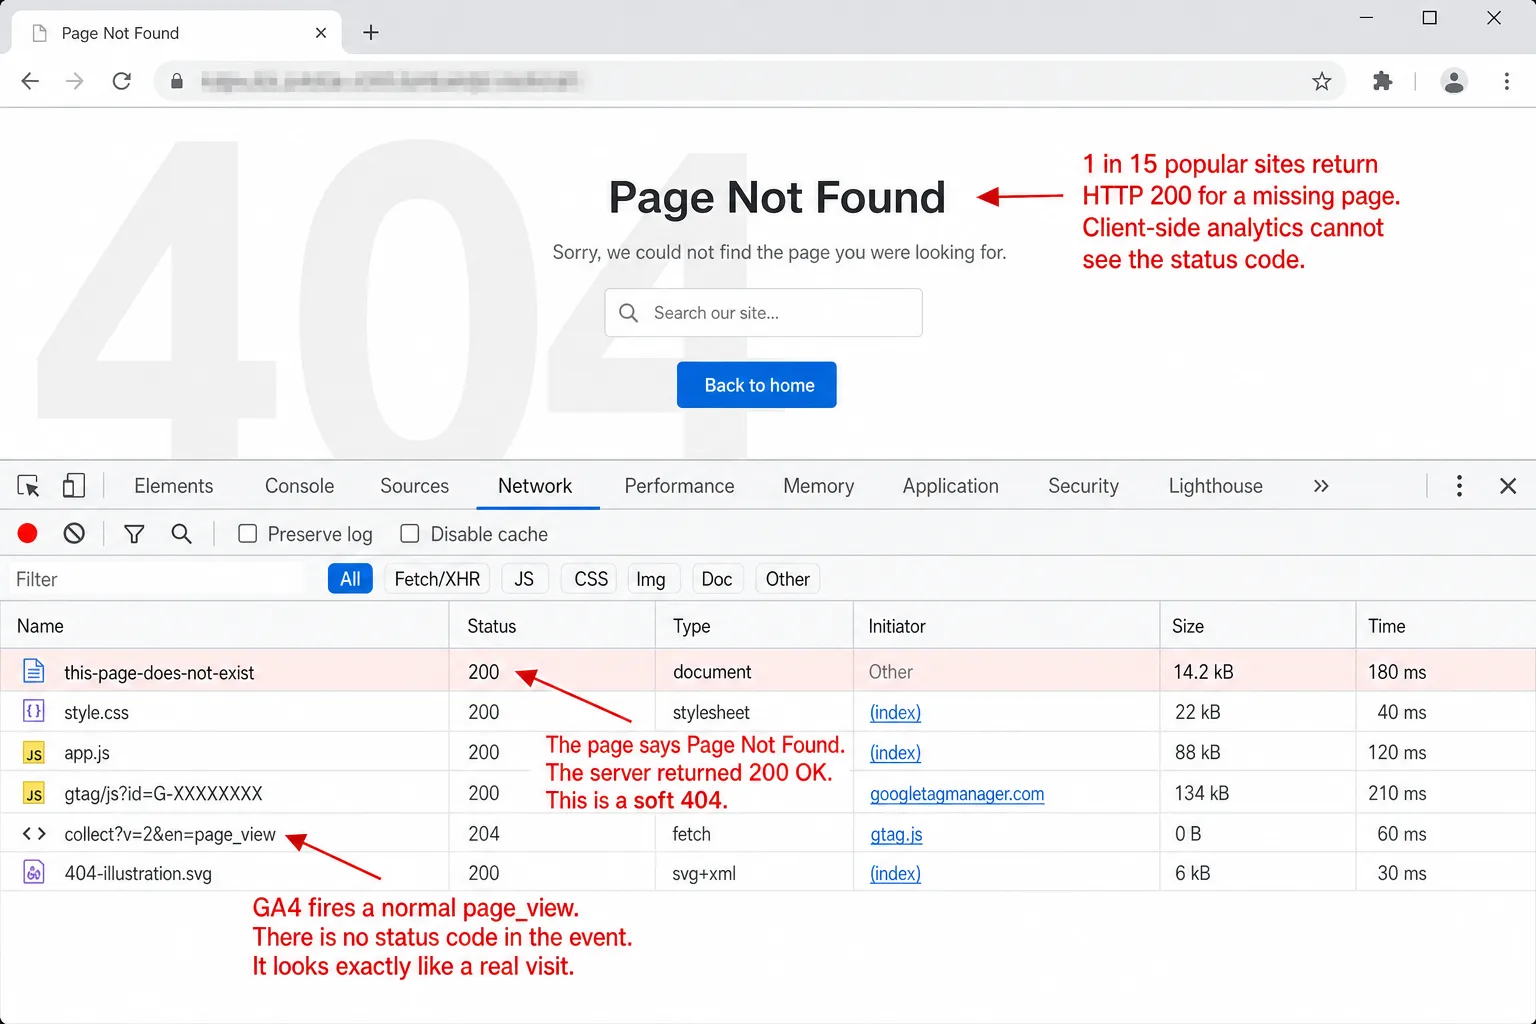Filter requests by JS type
This screenshot has width=1536, height=1024.
(524, 579)
